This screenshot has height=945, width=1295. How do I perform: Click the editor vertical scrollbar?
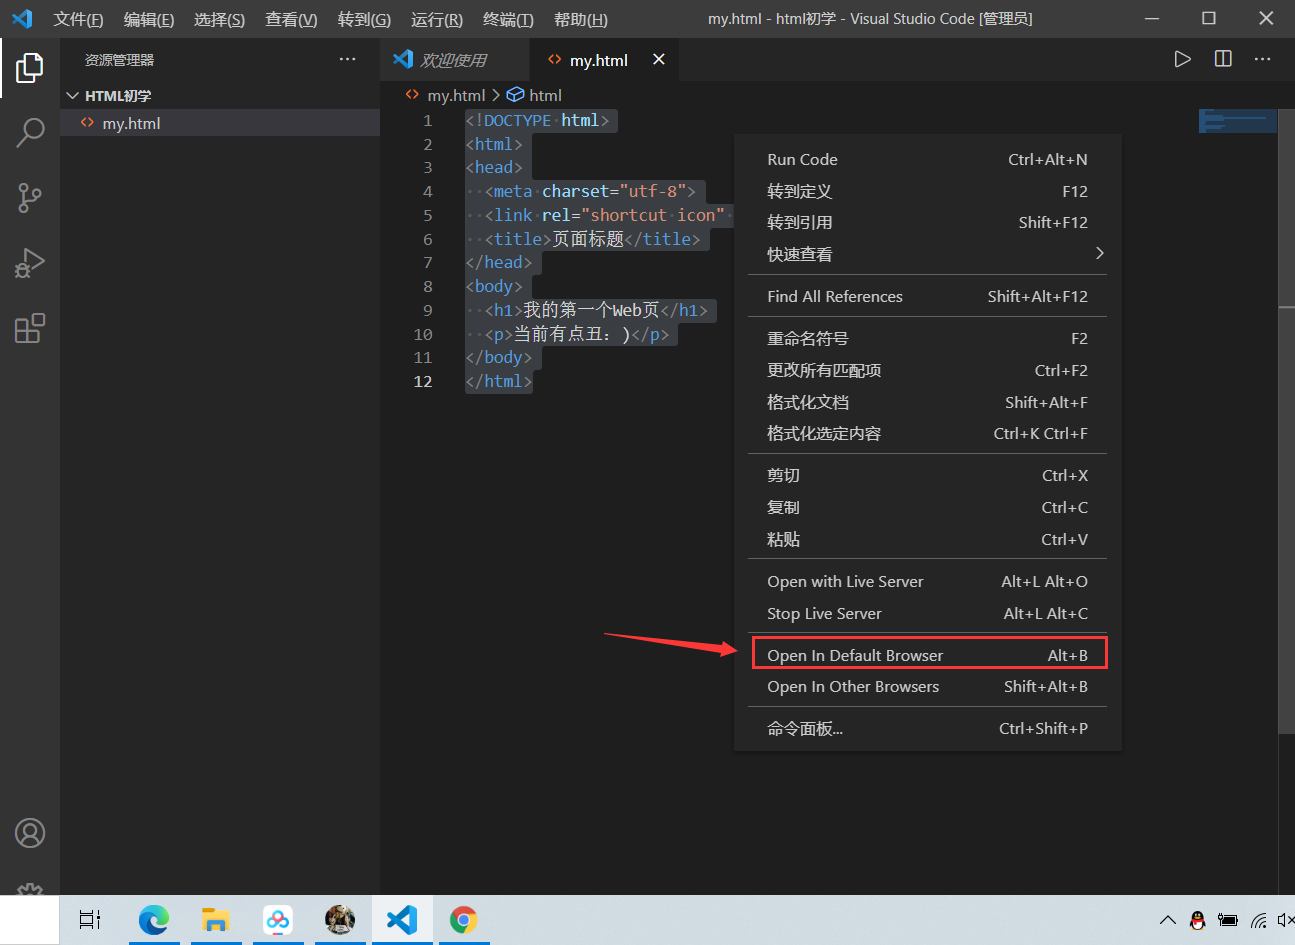coord(1286,420)
